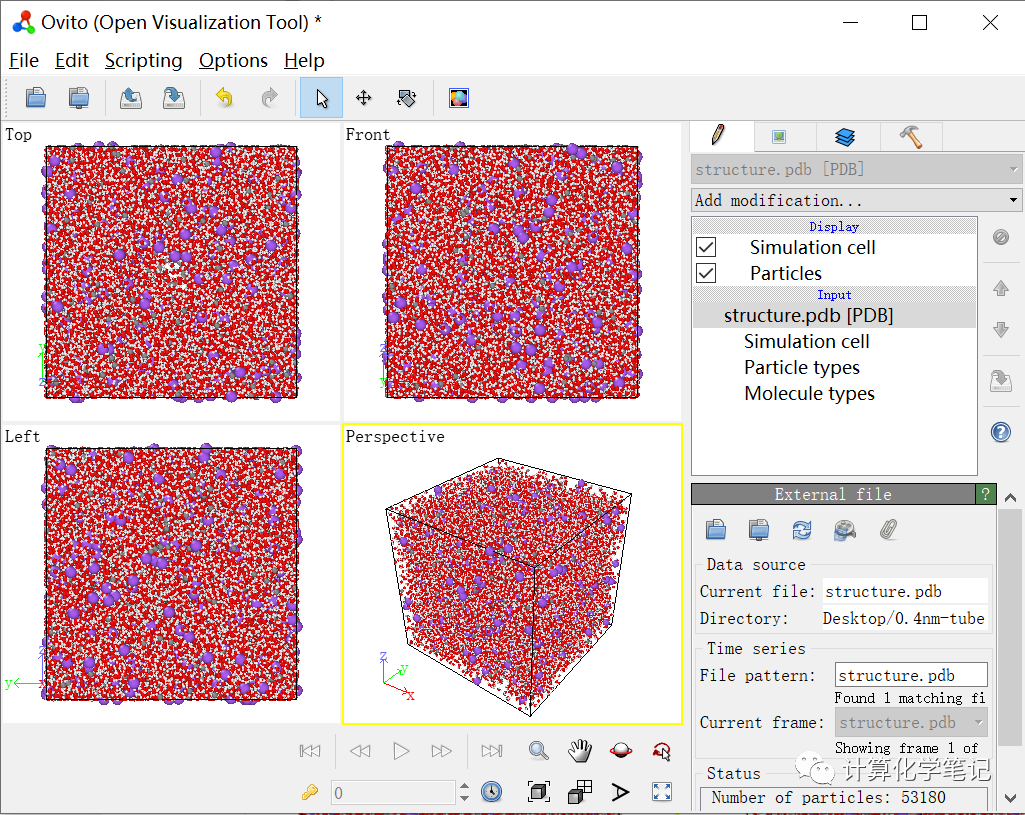
Task: Activate the zoom magnifier tool
Action: (x=538, y=751)
